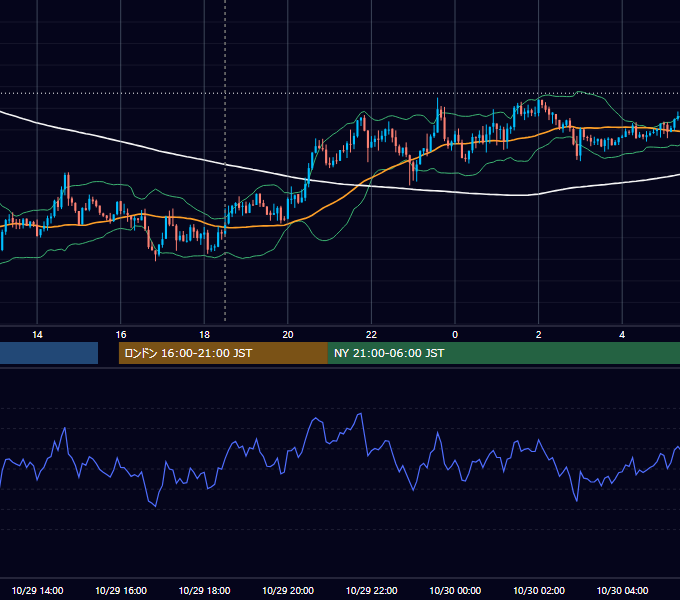
Task: Click the 10/30 02:00 date label
Action: [539, 590]
